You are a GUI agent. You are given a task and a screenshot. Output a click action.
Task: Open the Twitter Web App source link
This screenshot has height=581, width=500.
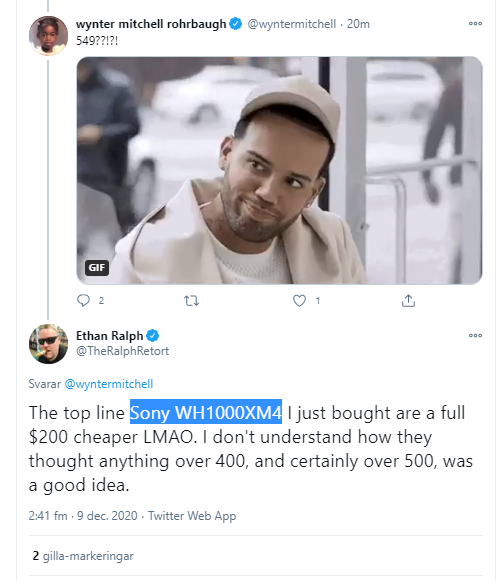(192, 516)
